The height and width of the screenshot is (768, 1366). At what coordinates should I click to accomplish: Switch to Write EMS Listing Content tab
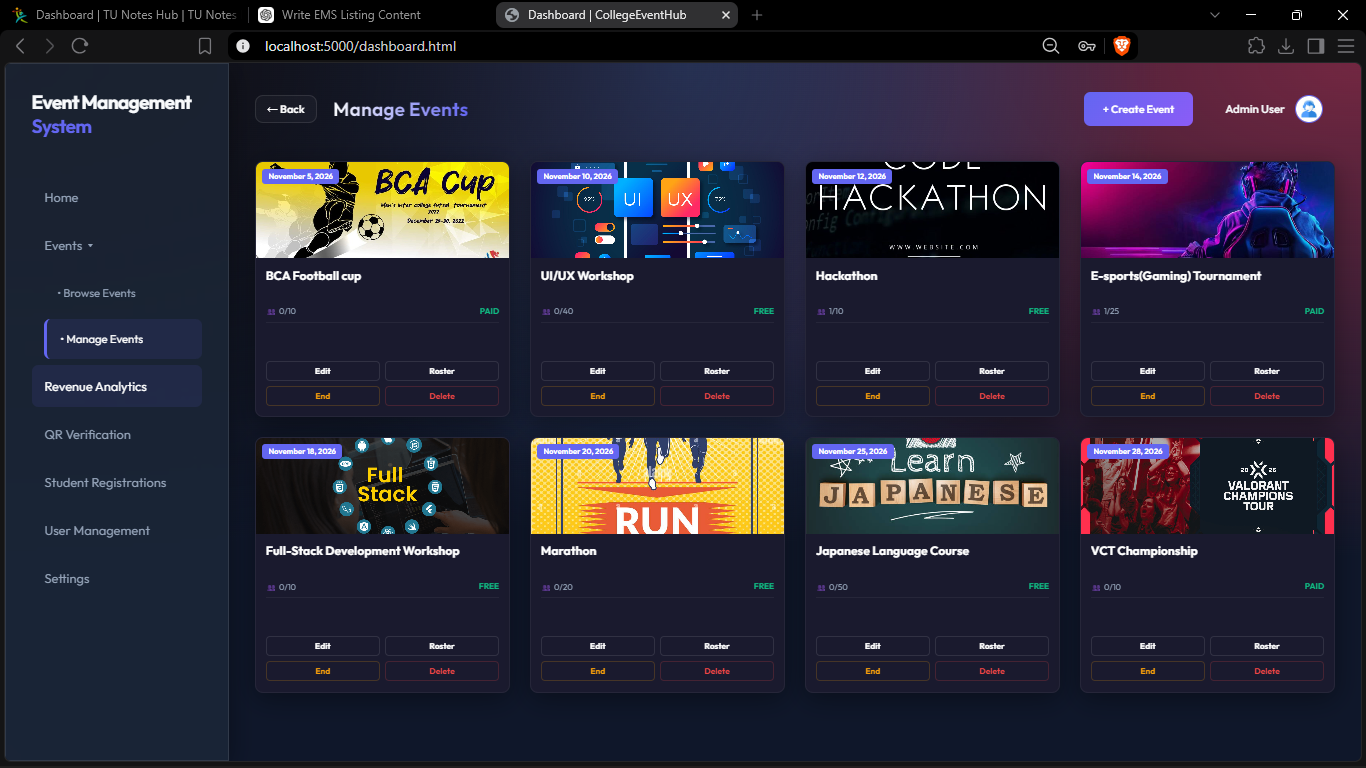coord(367,15)
